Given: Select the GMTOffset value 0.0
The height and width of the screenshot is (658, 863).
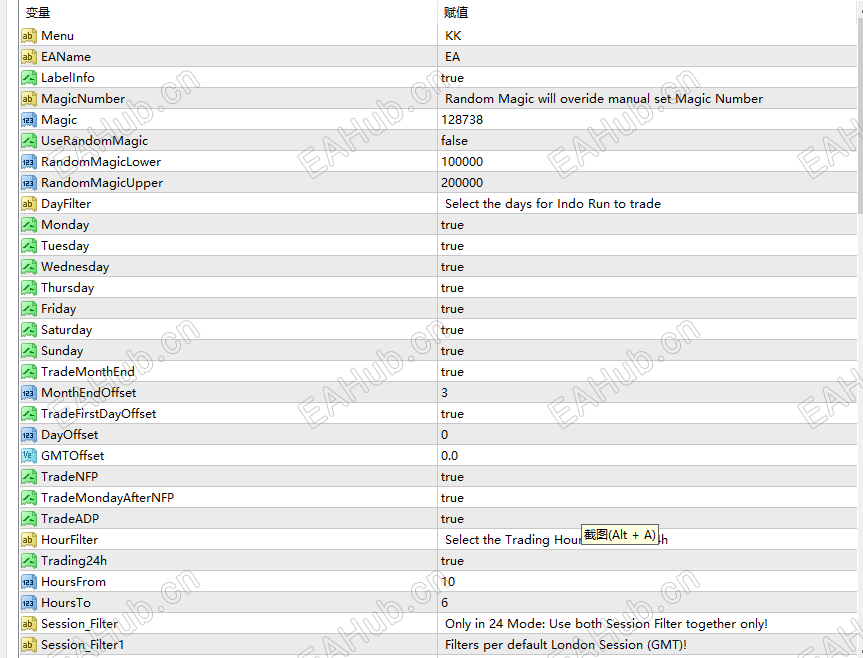Looking at the screenshot, I should pyautogui.click(x=449, y=456).
